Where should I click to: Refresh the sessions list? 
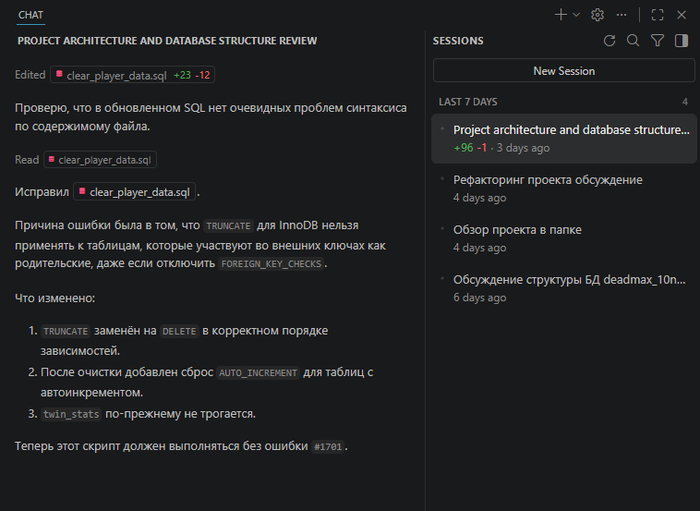pyautogui.click(x=610, y=41)
